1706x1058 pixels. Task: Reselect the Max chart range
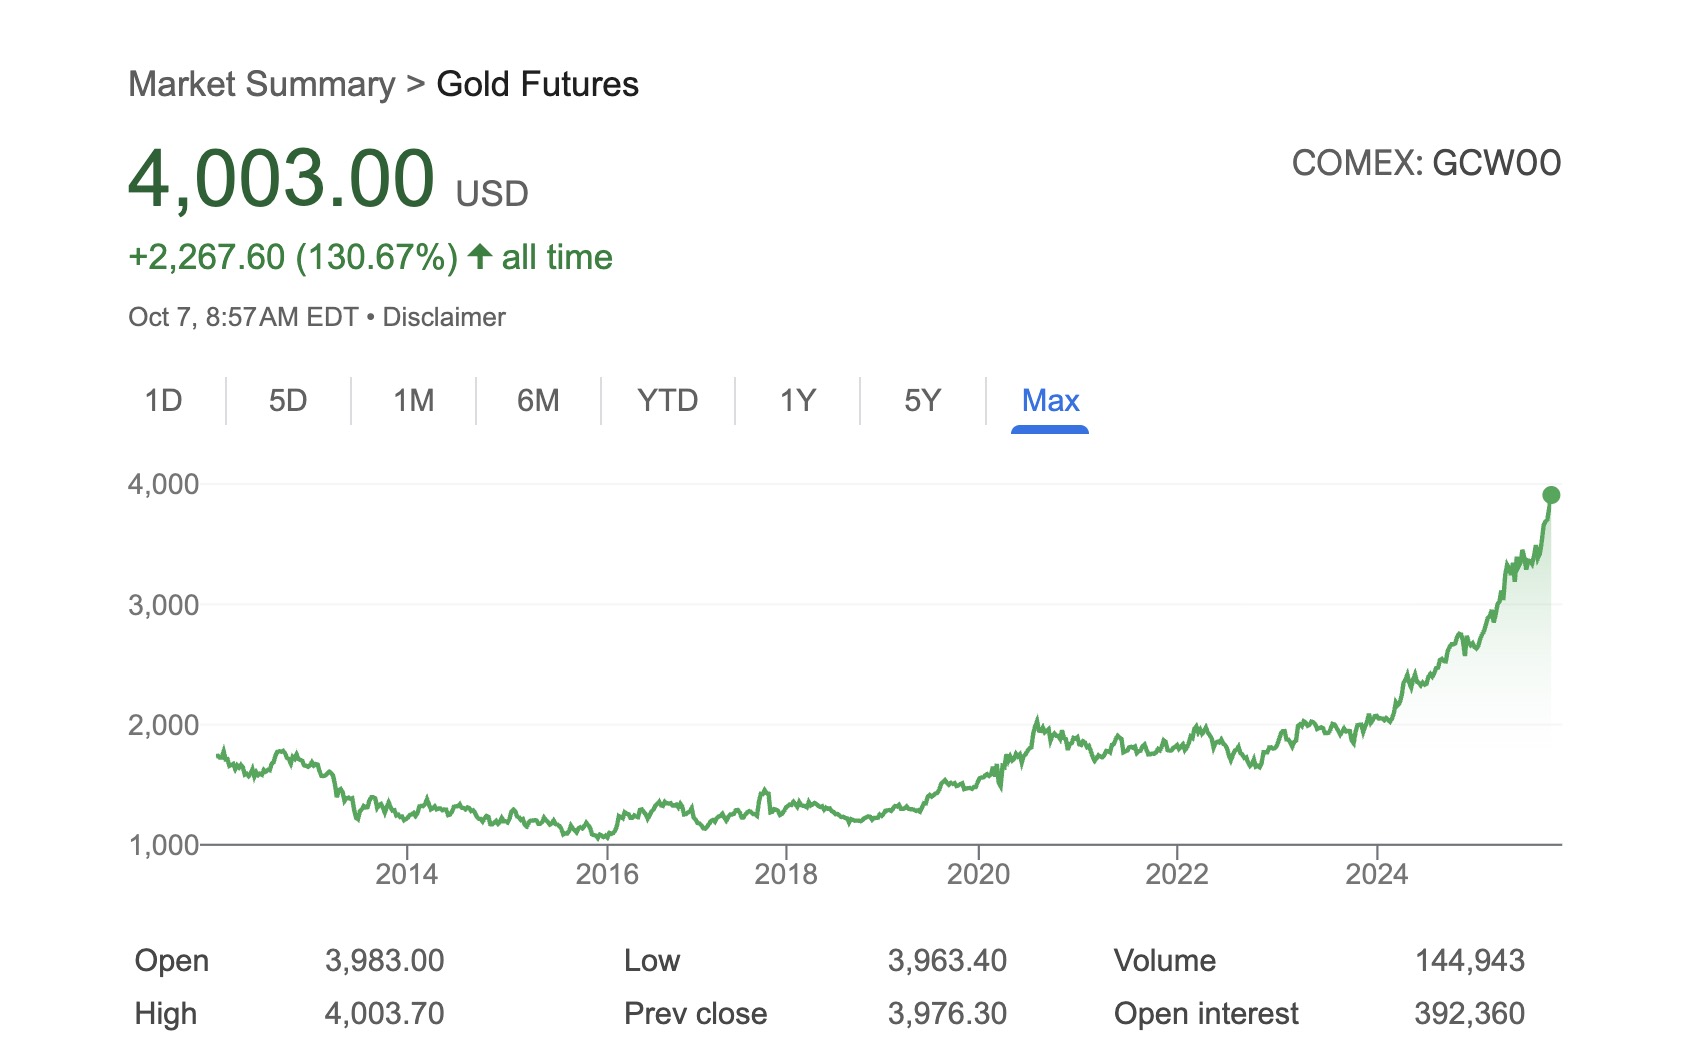(1048, 400)
